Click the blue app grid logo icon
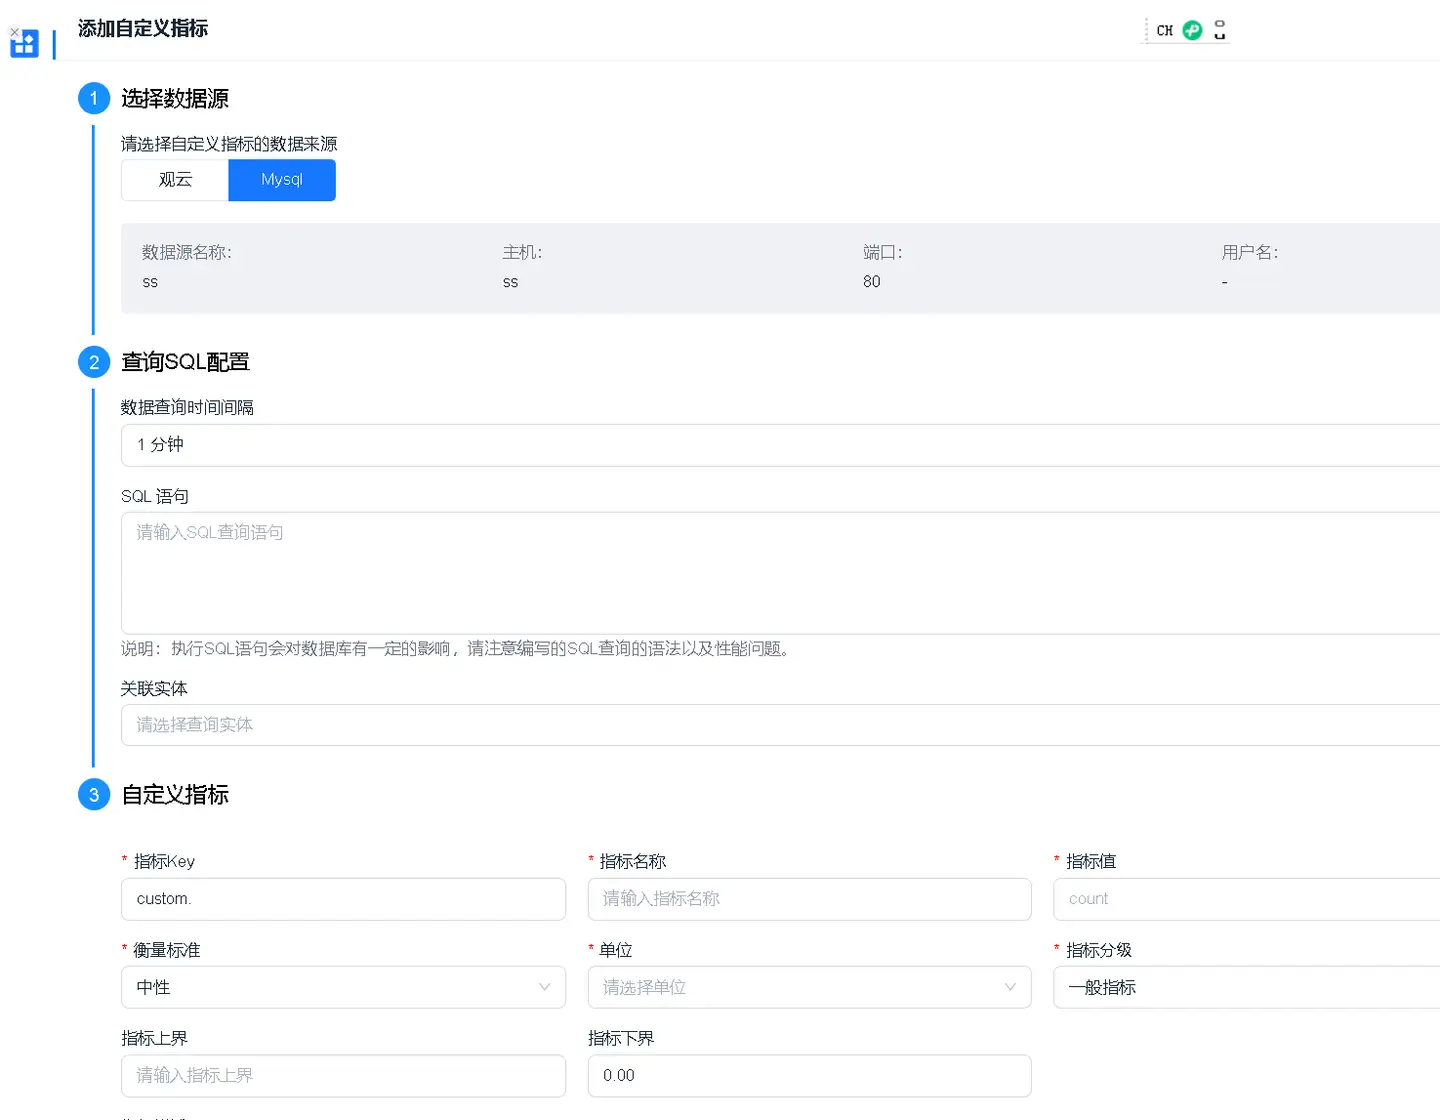The height and width of the screenshot is (1120, 1440). click(x=25, y=44)
